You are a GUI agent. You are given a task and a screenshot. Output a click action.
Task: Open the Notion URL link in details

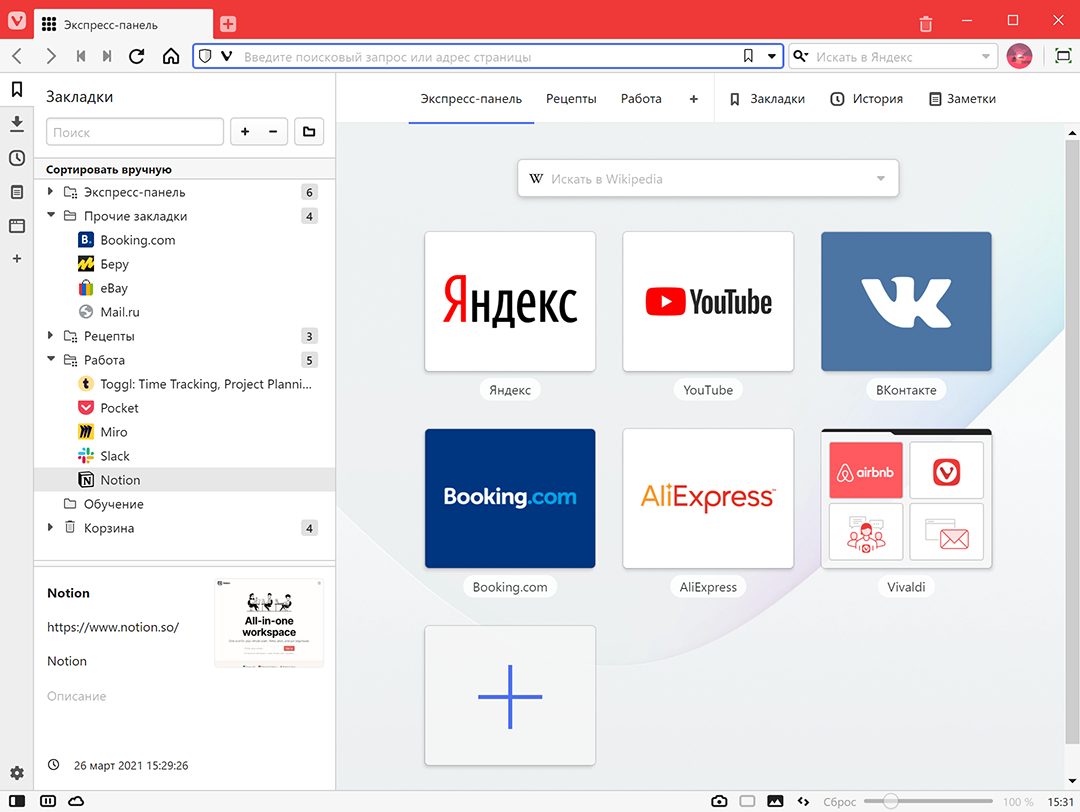click(113, 627)
